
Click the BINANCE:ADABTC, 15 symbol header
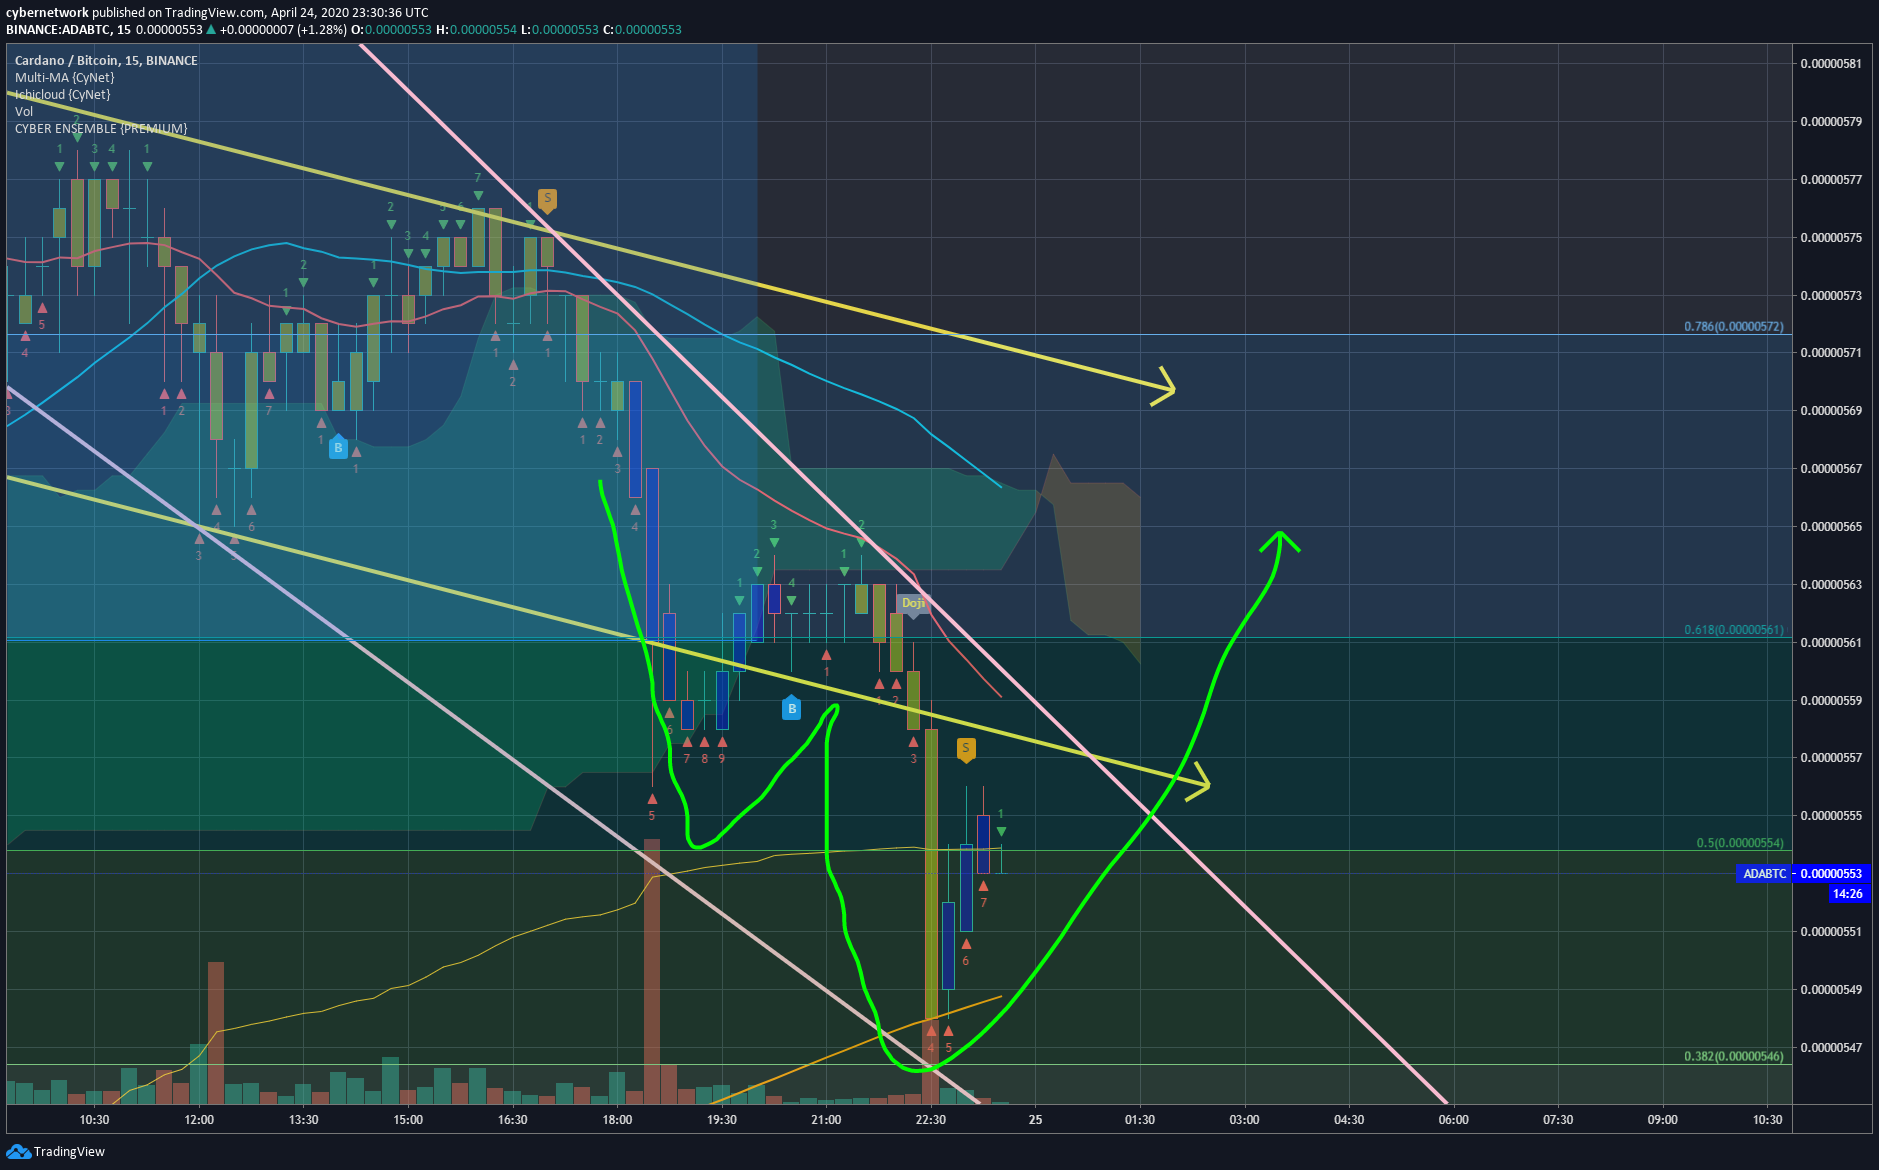(68, 29)
